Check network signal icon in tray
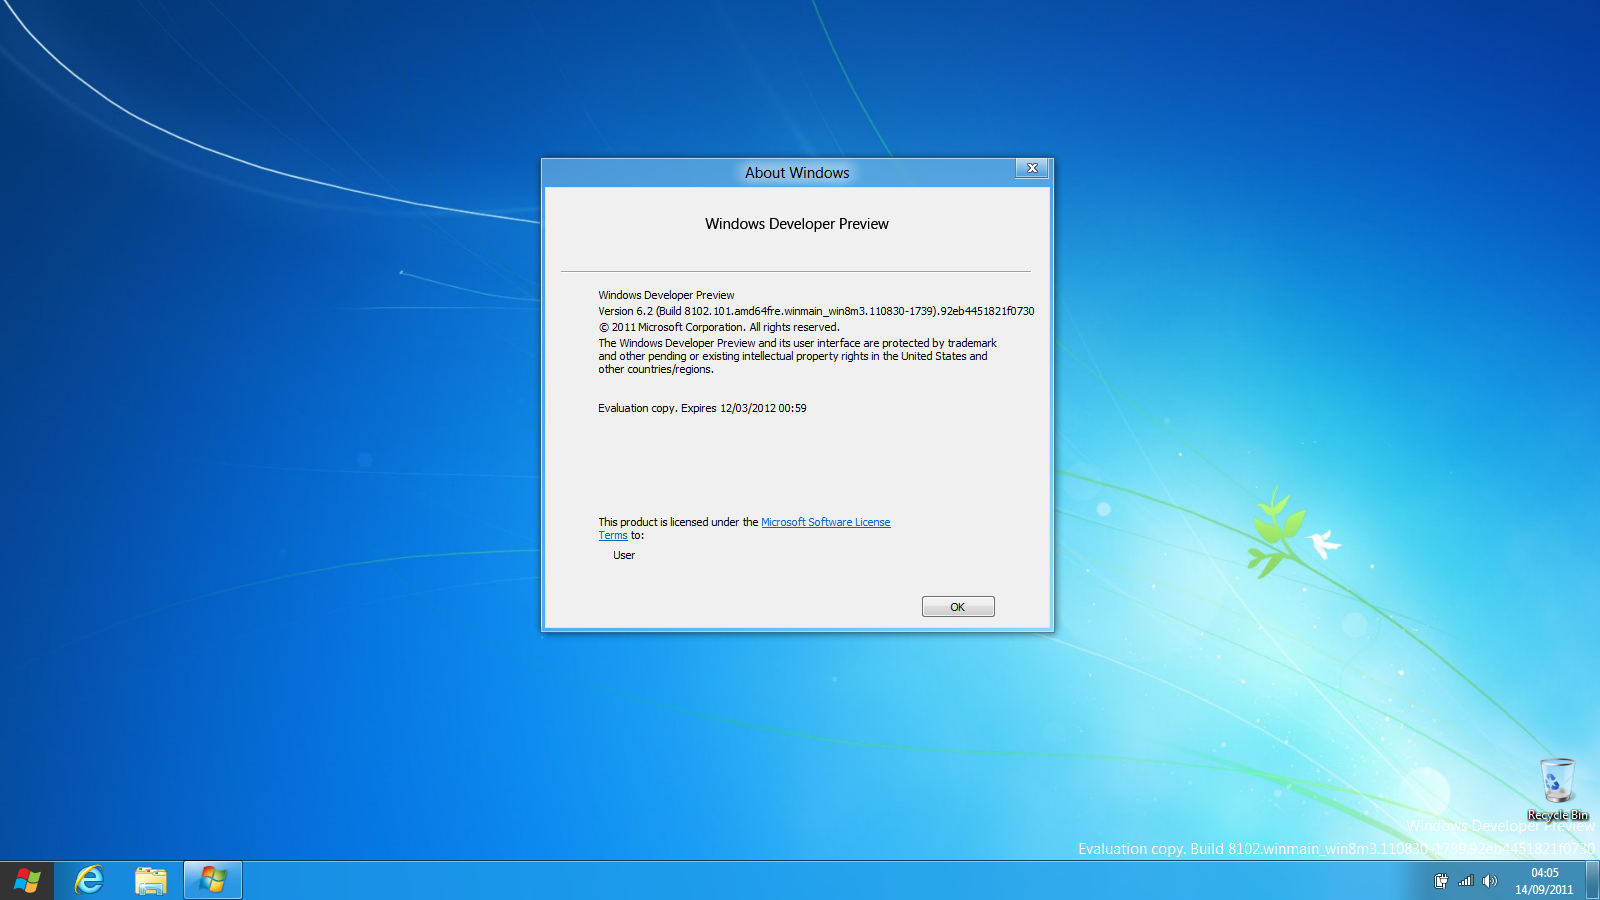 [x=1466, y=881]
